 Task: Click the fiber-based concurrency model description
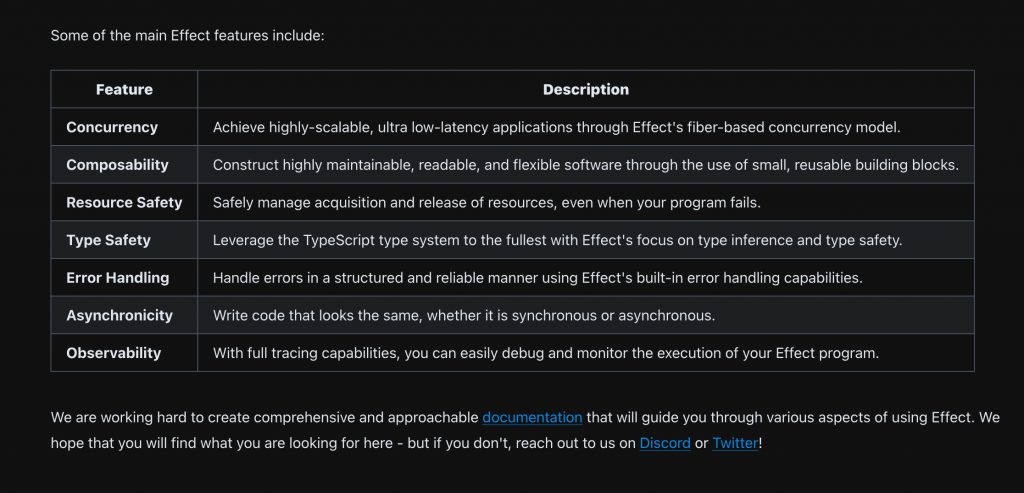[557, 127]
